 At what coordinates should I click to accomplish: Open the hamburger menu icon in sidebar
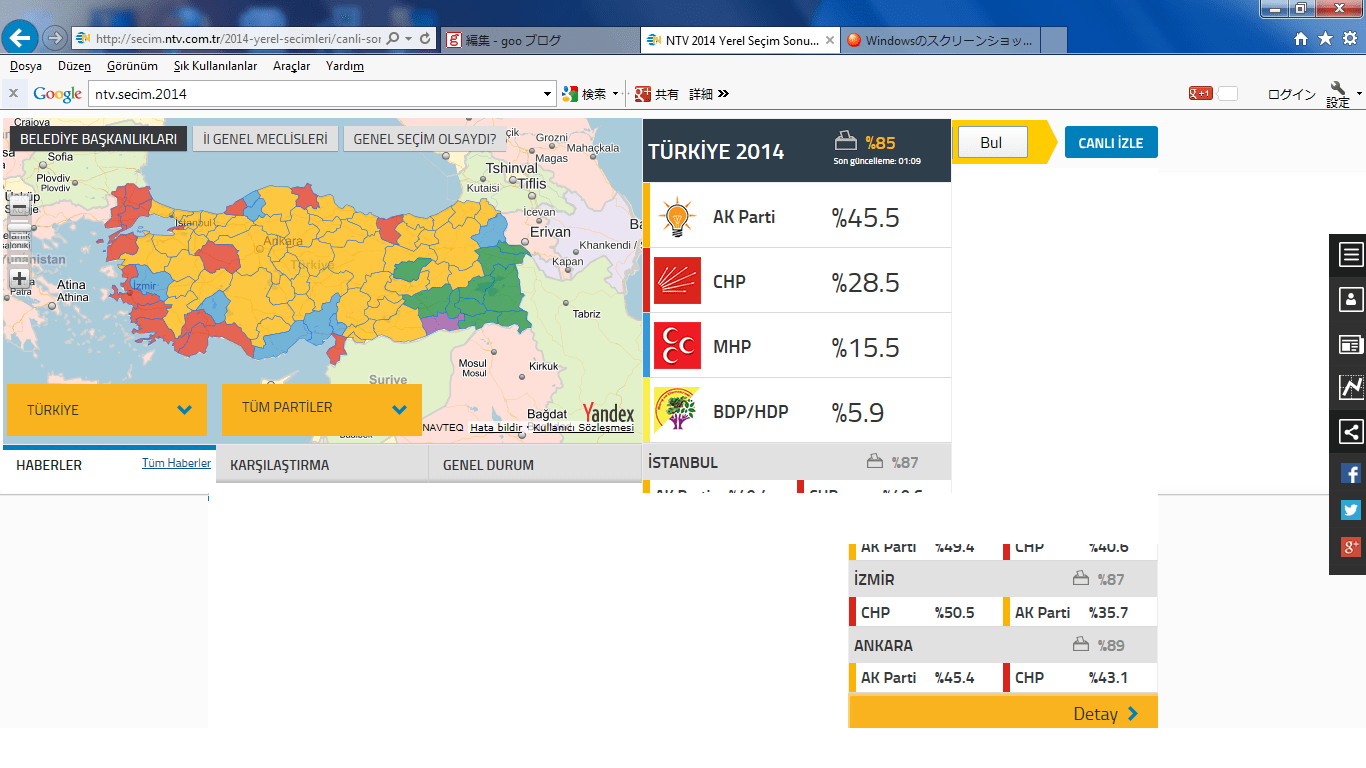(x=1351, y=254)
